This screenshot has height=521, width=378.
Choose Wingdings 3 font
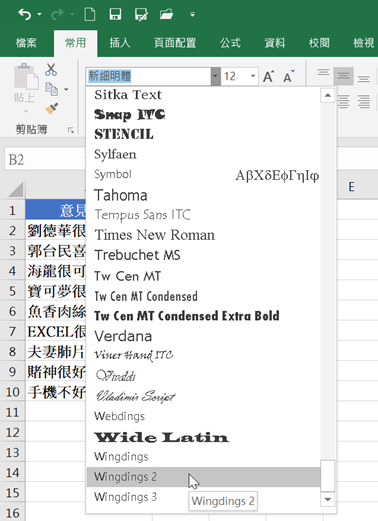tap(203, 497)
